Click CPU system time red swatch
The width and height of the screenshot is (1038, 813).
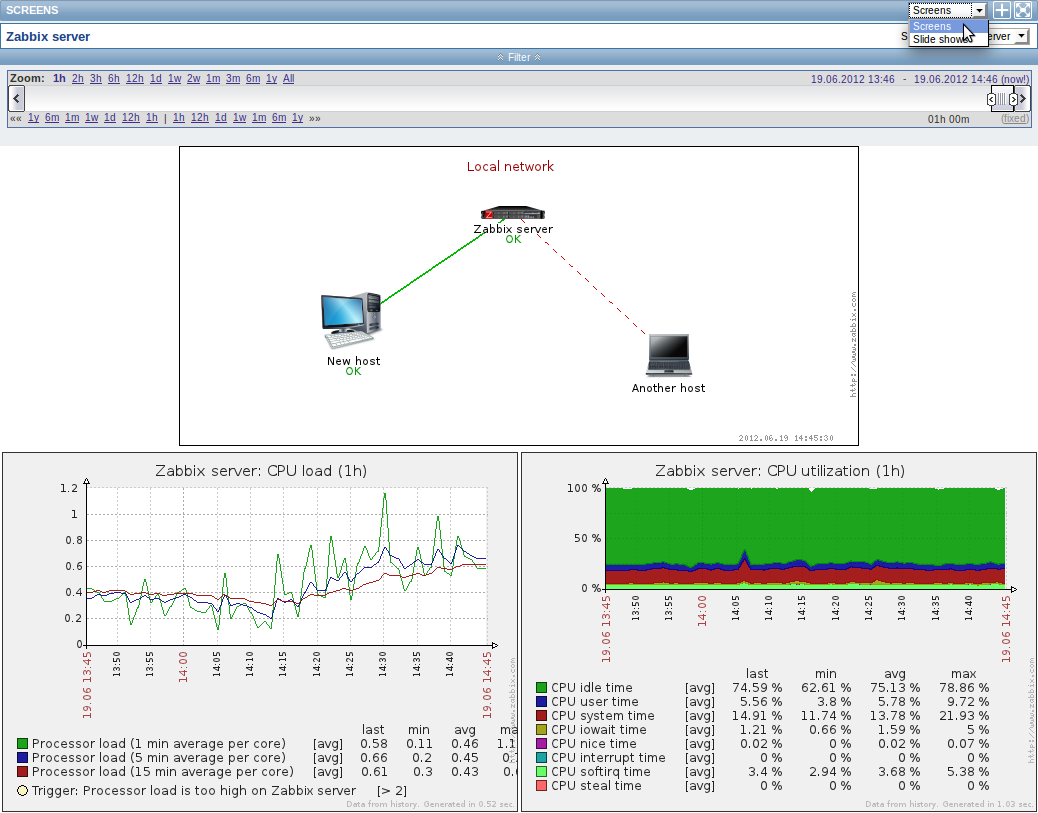tap(542, 716)
